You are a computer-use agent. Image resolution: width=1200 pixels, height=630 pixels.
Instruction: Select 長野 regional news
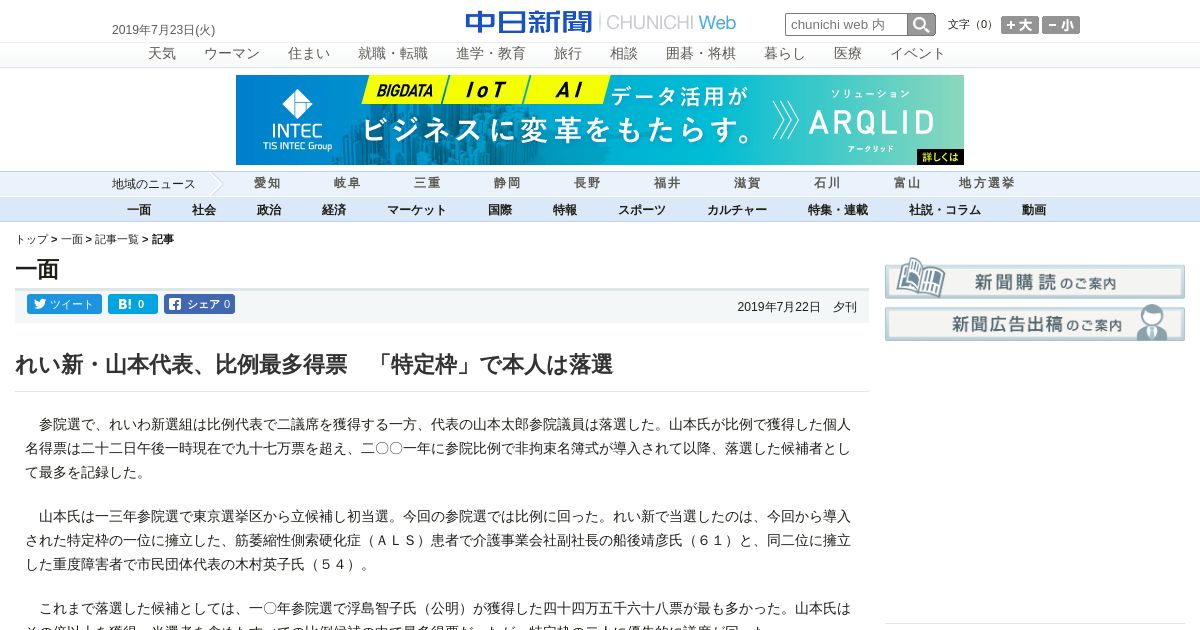pyautogui.click(x=587, y=183)
